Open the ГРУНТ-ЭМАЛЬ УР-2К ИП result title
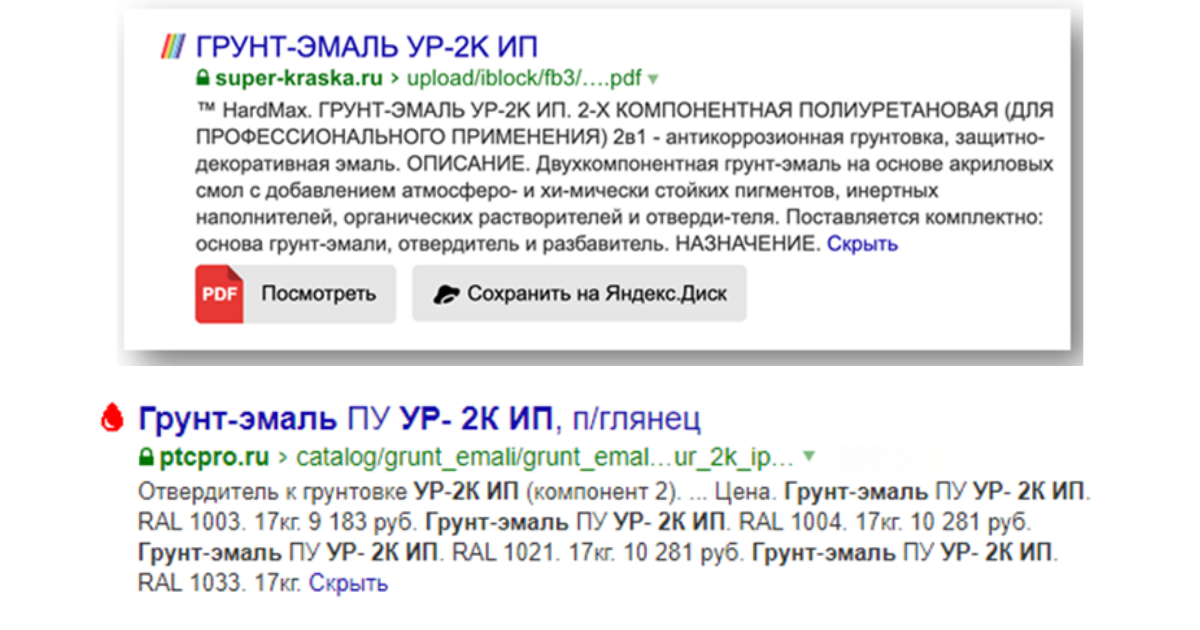1200x630 pixels. (366, 47)
